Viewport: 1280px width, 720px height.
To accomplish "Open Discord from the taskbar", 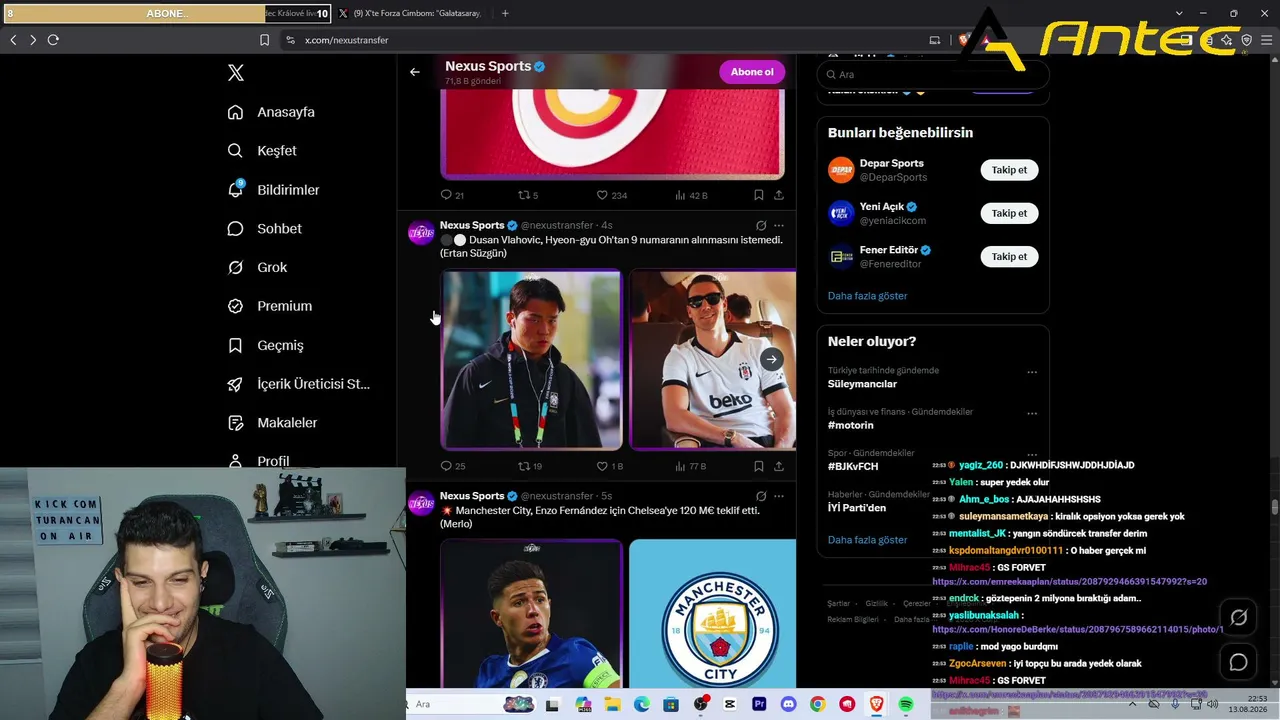I will 788,705.
